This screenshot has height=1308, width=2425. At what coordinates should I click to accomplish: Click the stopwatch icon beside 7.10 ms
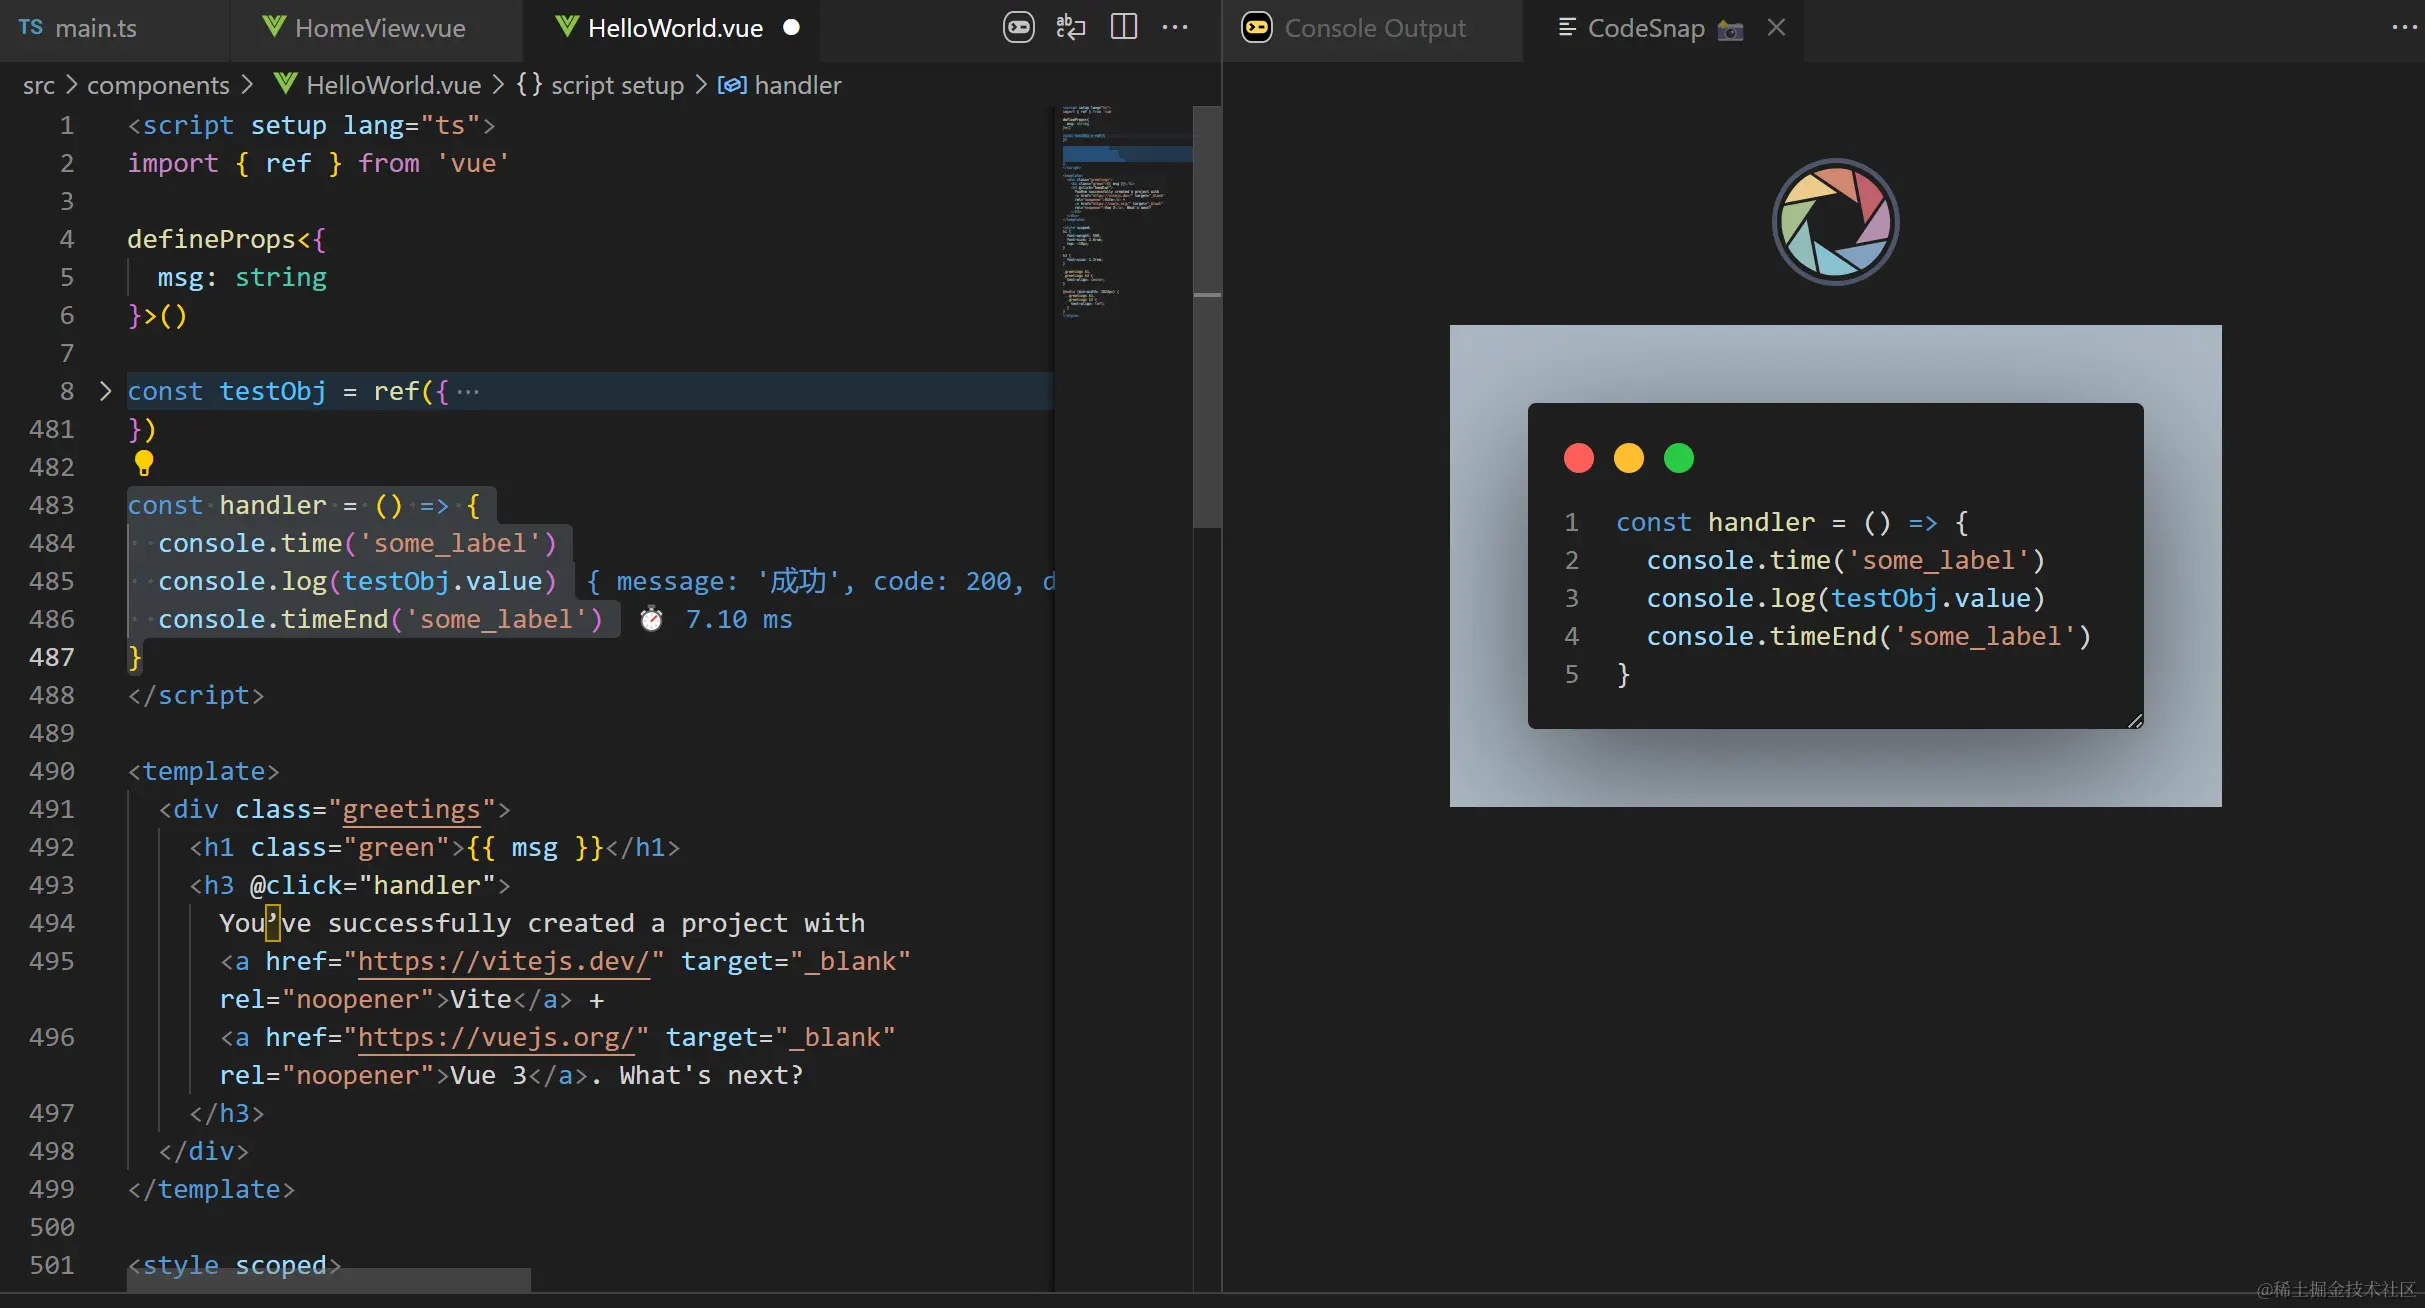(x=651, y=619)
